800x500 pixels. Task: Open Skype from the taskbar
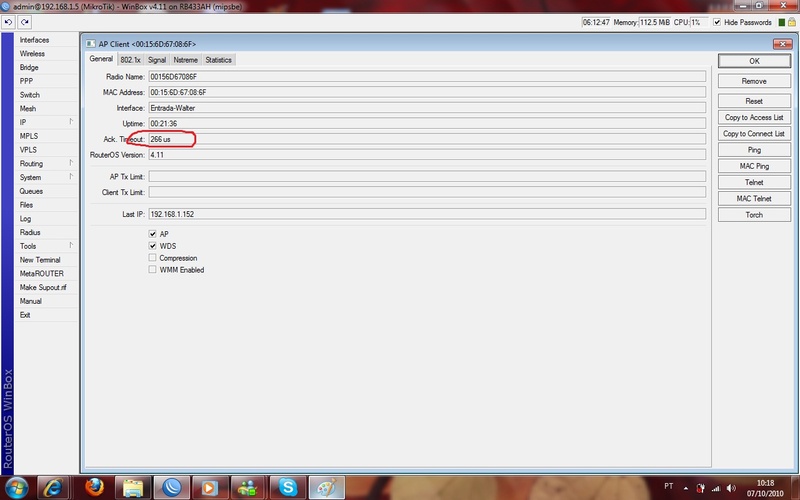[288, 488]
